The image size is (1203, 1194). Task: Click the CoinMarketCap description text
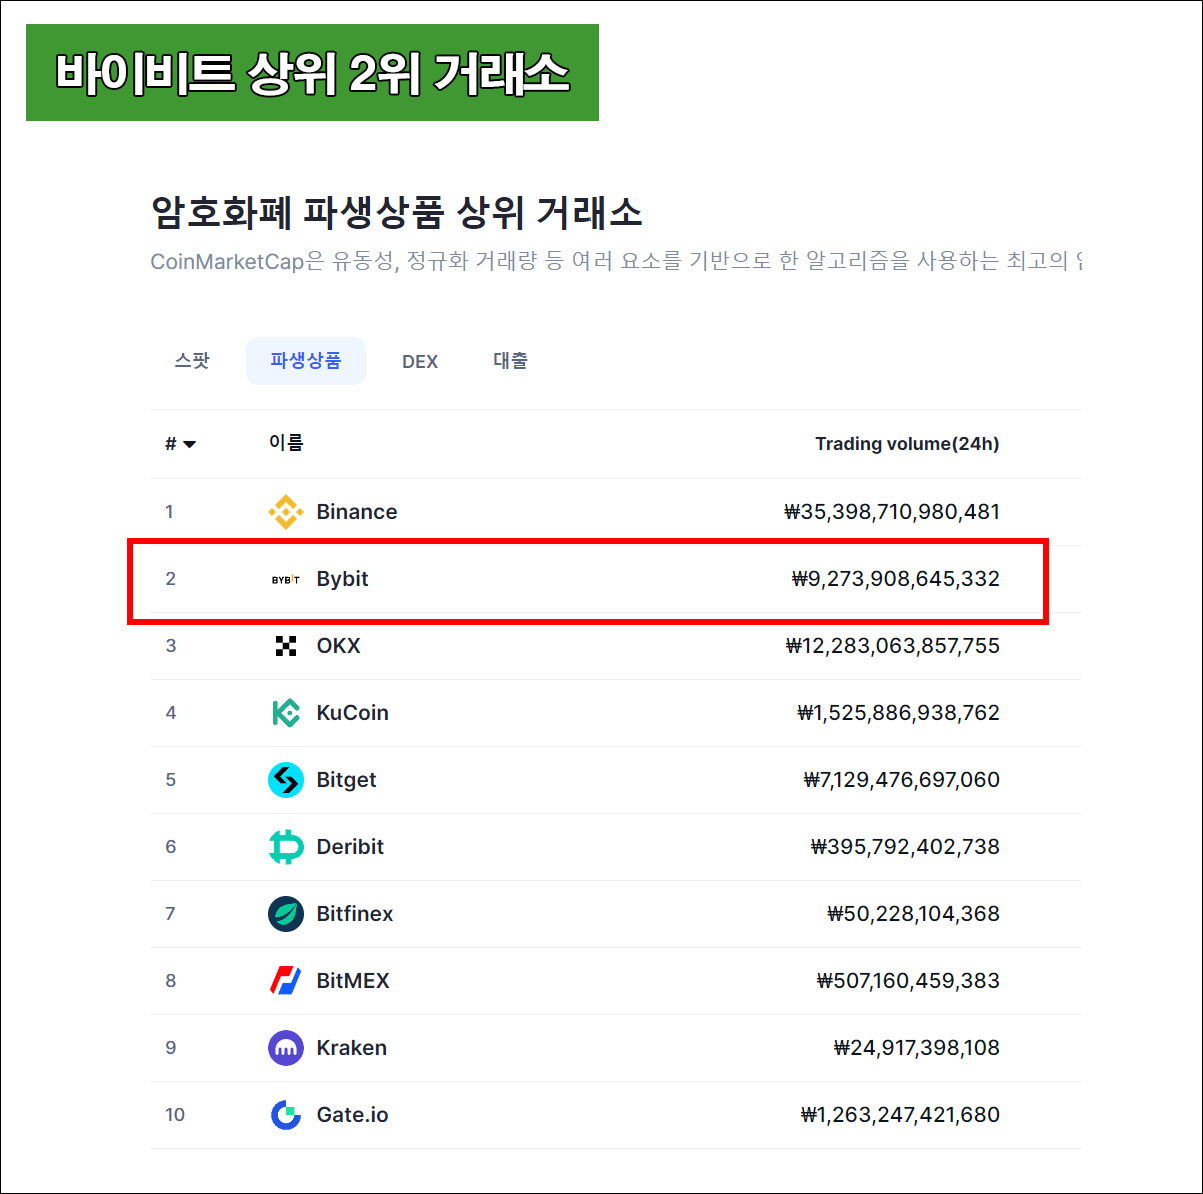(x=616, y=262)
